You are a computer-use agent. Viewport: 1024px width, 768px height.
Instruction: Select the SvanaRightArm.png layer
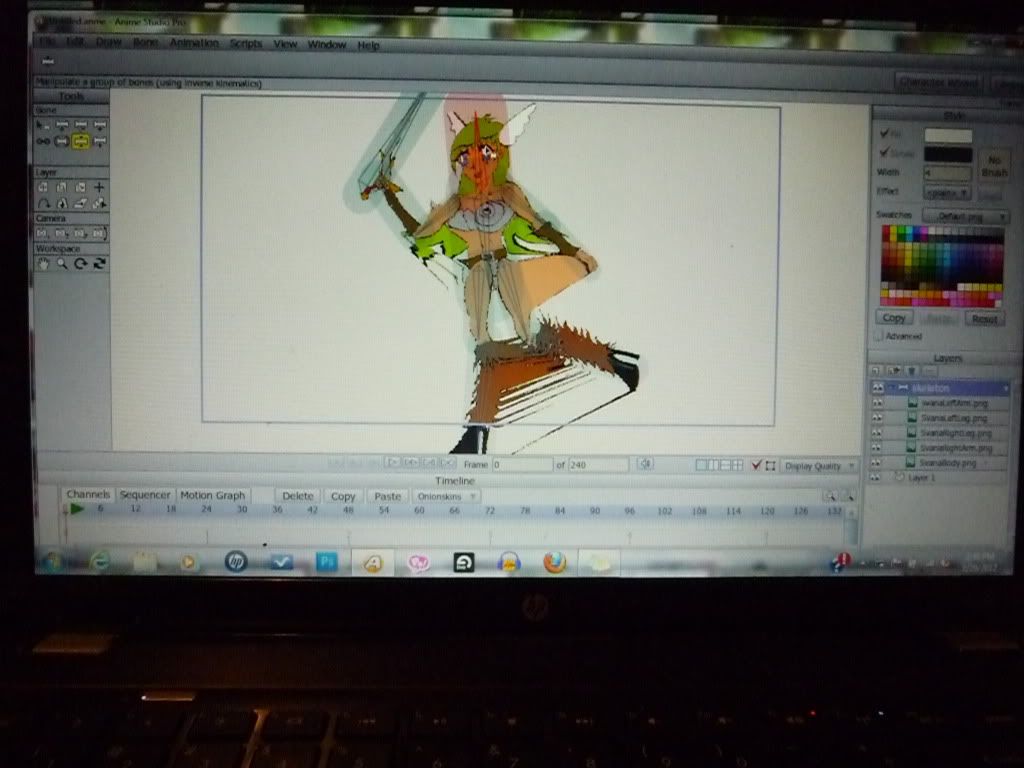click(x=955, y=448)
